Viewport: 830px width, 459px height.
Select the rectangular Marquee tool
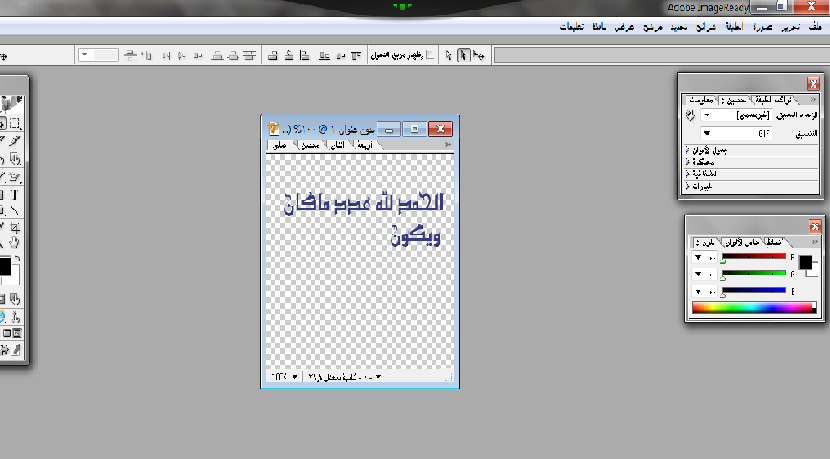click(x=16, y=123)
